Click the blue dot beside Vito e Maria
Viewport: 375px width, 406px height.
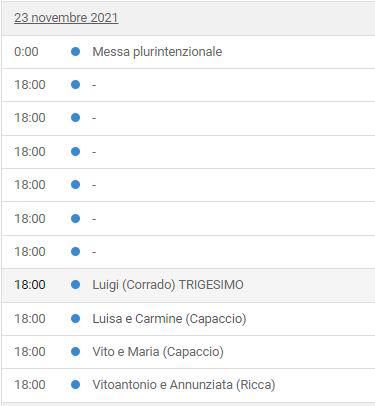[76, 351]
